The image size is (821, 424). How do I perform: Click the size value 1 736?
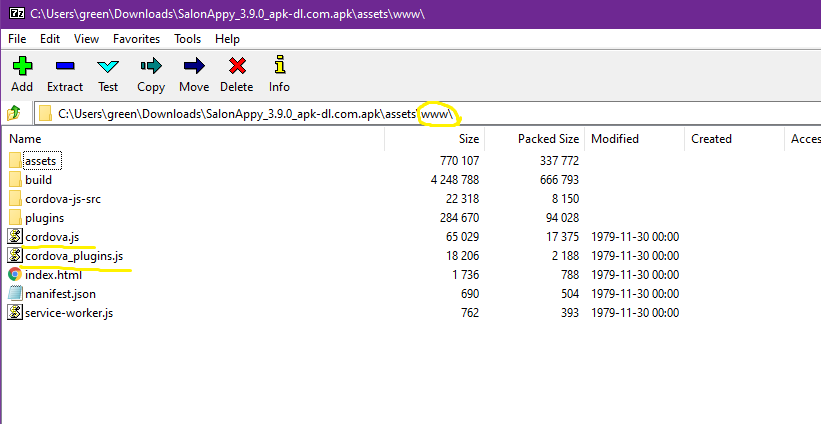coord(465,274)
